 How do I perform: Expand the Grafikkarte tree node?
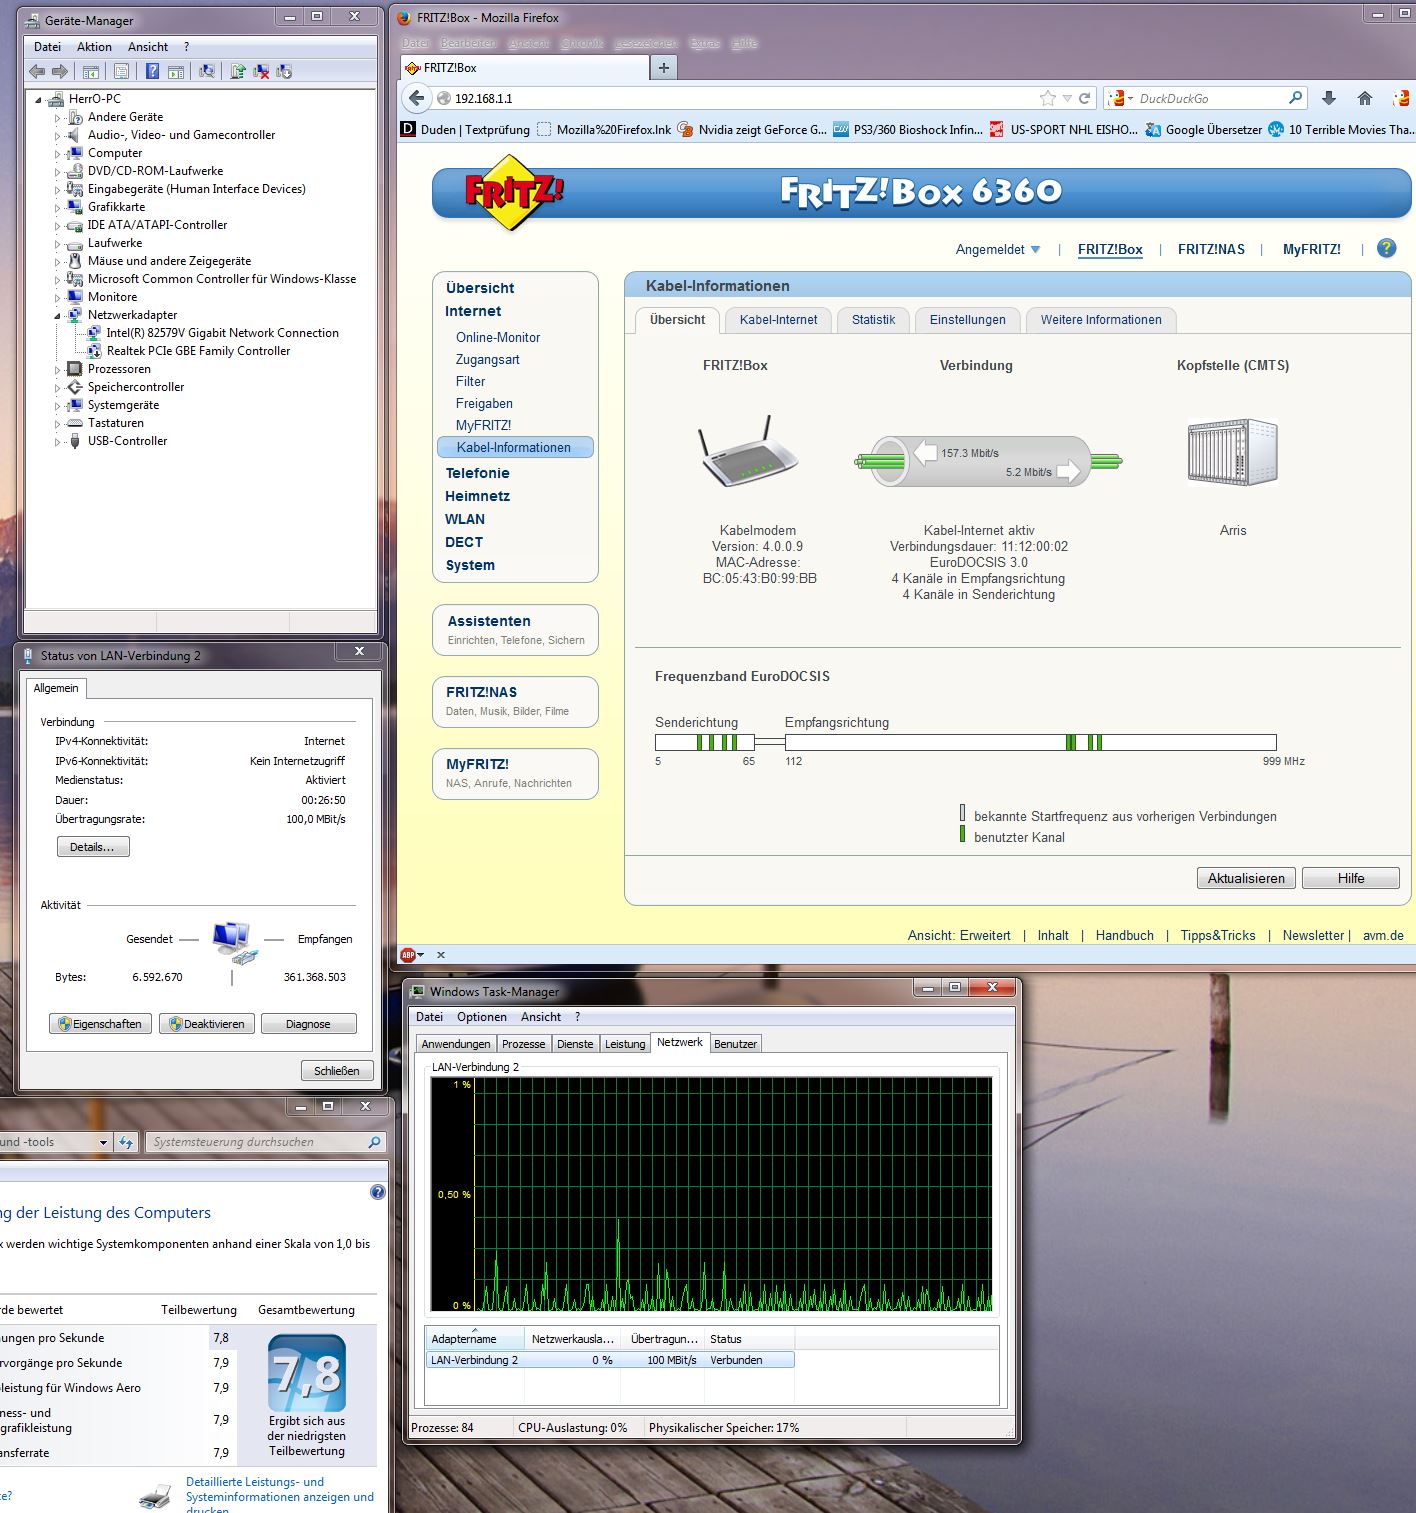[x=58, y=208]
